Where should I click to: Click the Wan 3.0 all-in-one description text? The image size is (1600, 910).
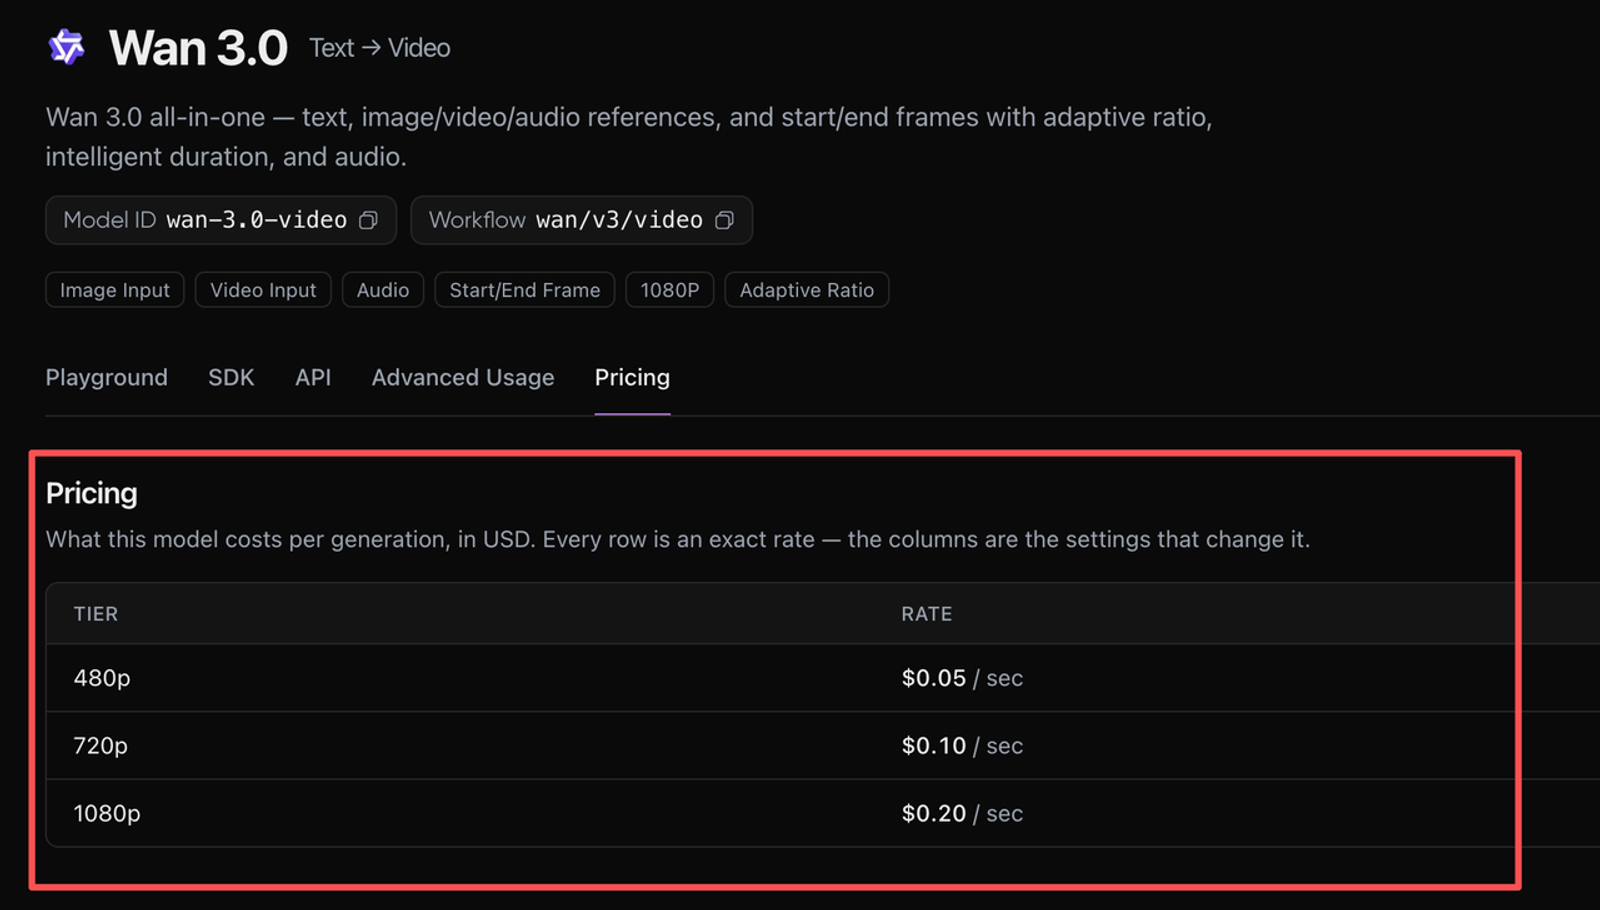pos(629,137)
